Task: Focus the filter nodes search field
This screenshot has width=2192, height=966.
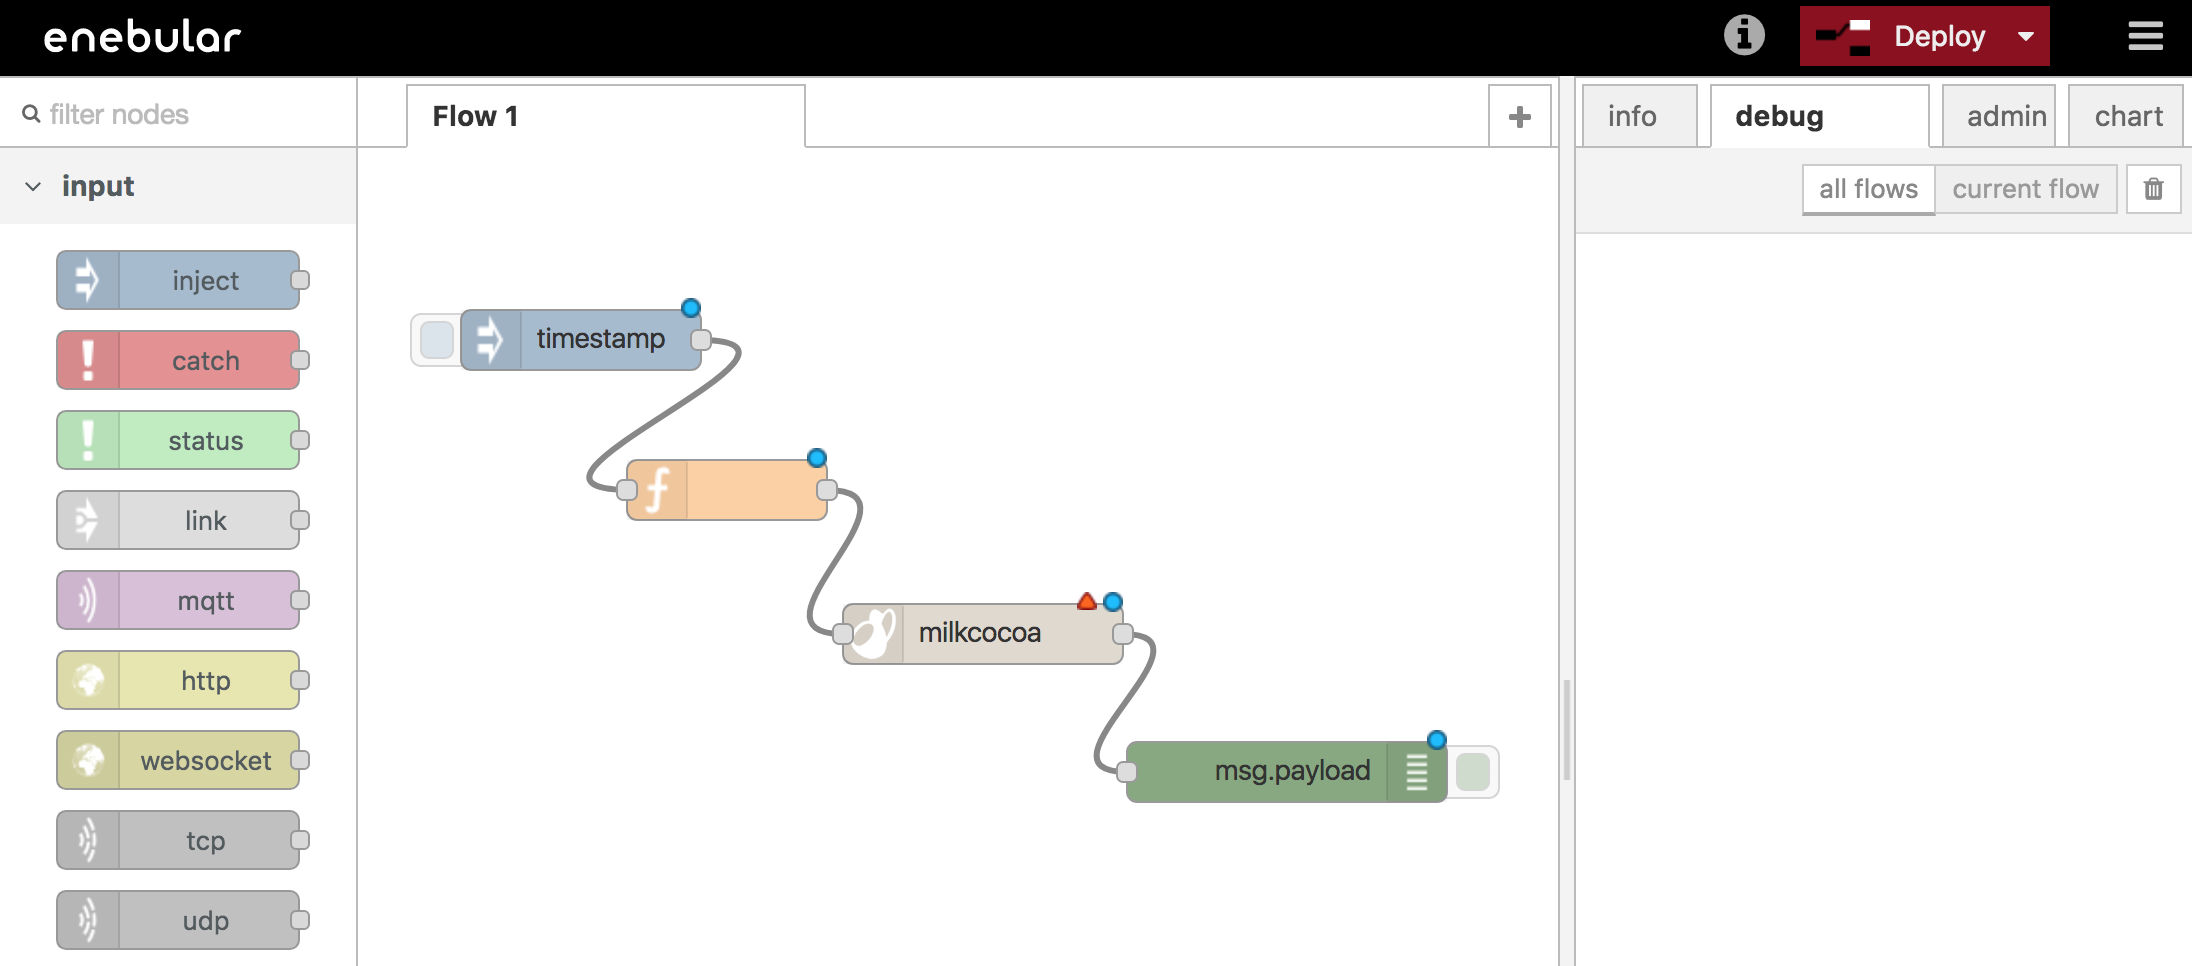Action: click(190, 115)
